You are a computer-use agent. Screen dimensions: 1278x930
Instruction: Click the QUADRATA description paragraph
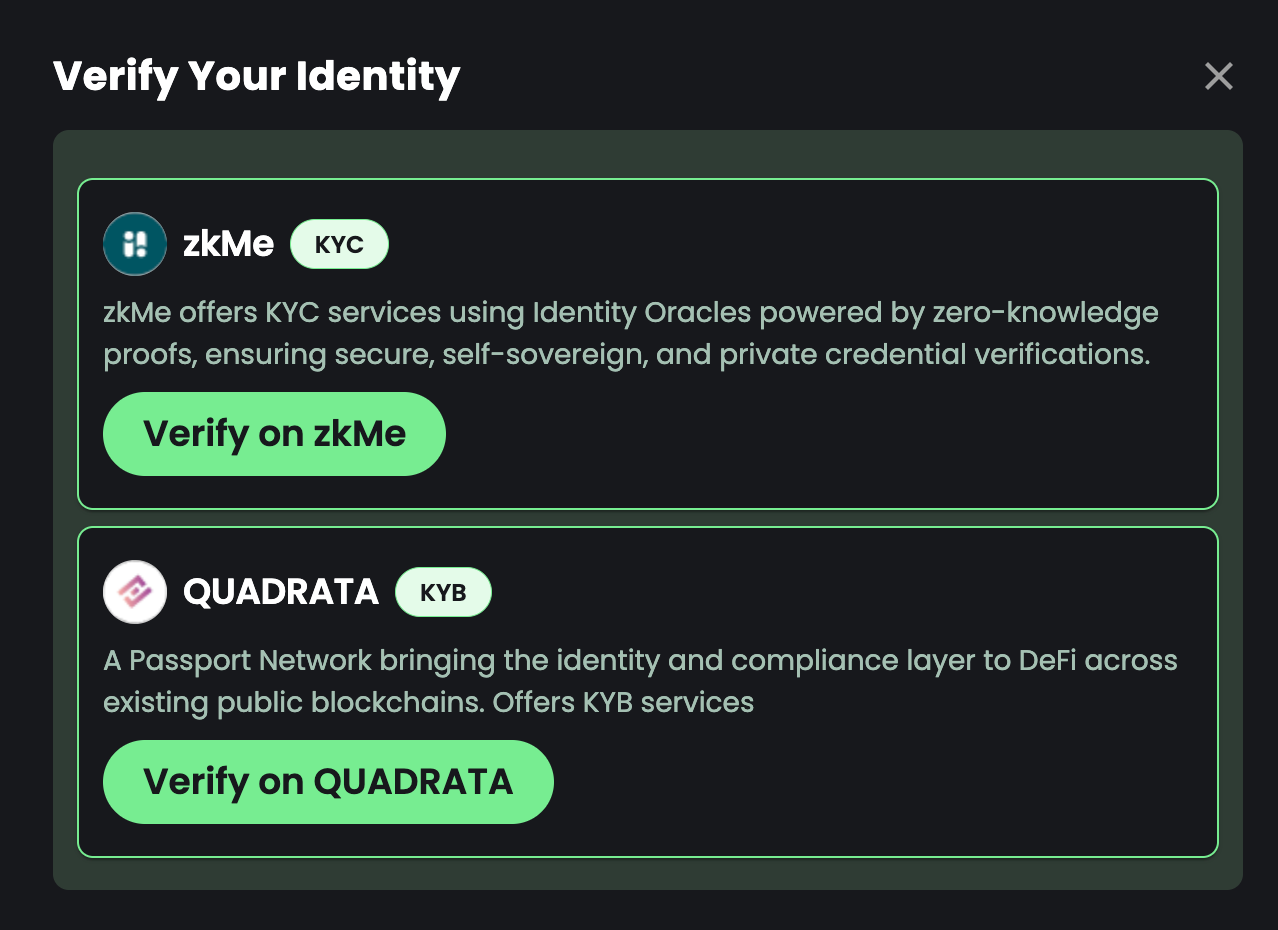point(640,681)
